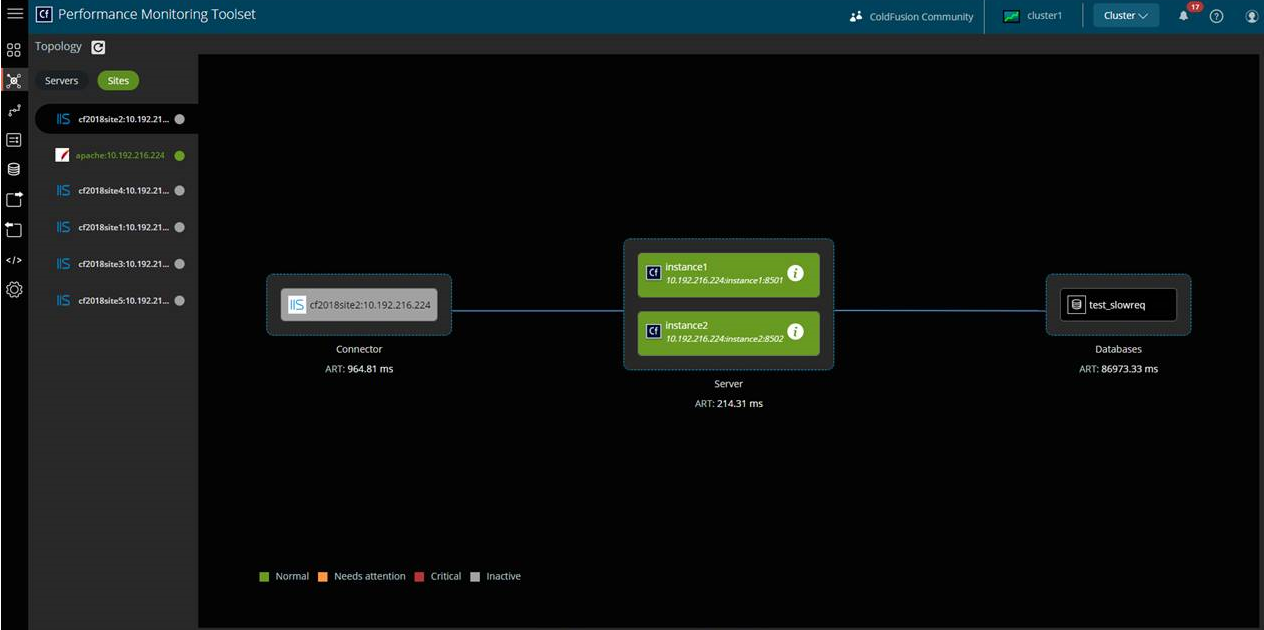
Task: Open the user profile icon
Action: coord(1252,16)
